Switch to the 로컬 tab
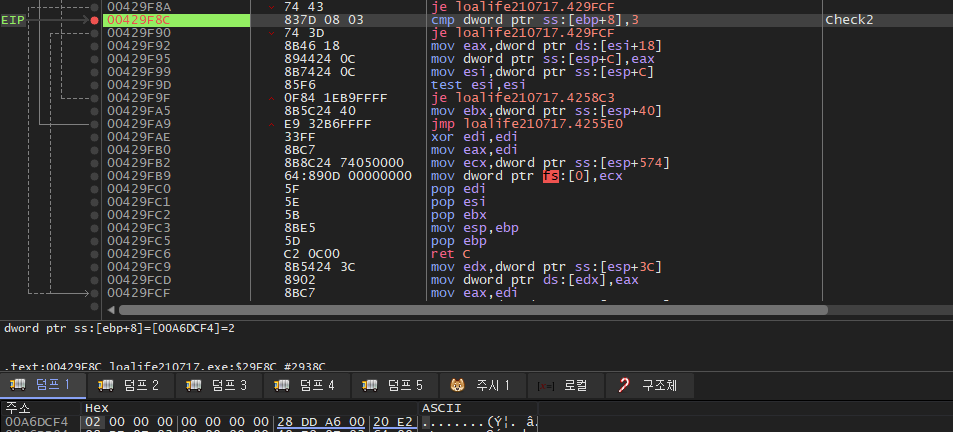Viewport: 953px width, 432px height. click(565, 385)
